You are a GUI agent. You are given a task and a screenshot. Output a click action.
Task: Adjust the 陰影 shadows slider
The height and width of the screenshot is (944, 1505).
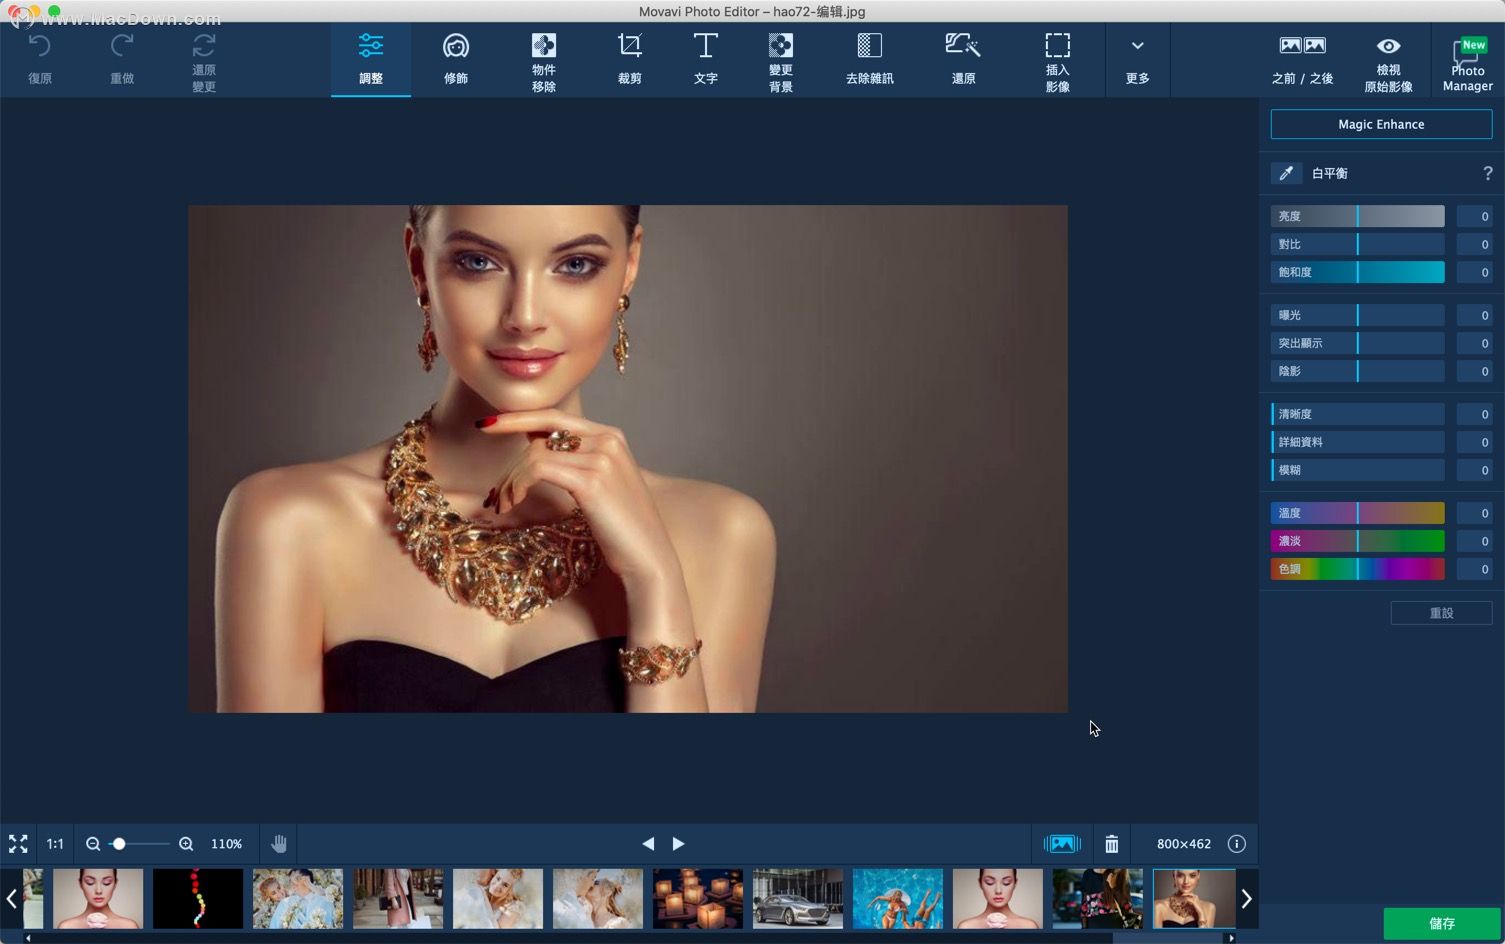(x=1357, y=371)
